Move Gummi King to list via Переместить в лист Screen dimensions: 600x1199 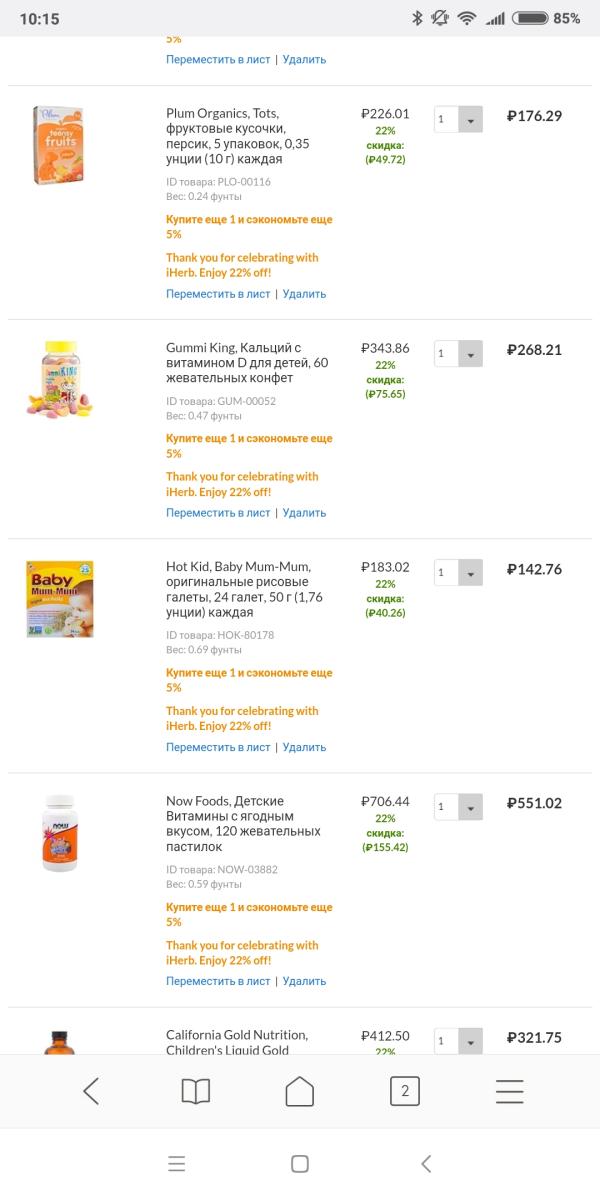point(218,513)
